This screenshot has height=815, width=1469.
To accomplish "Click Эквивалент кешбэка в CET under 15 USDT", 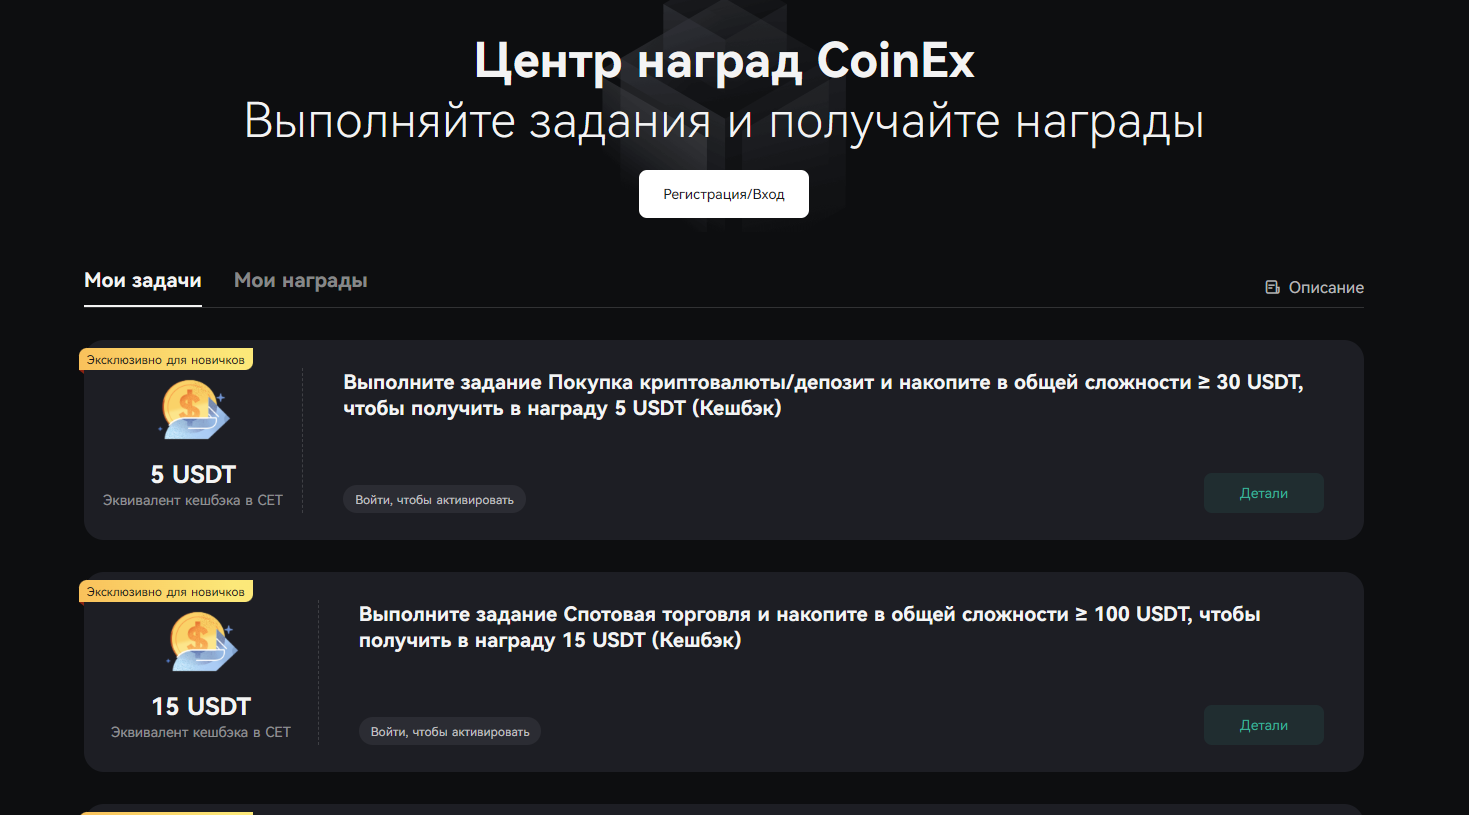I will [201, 732].
